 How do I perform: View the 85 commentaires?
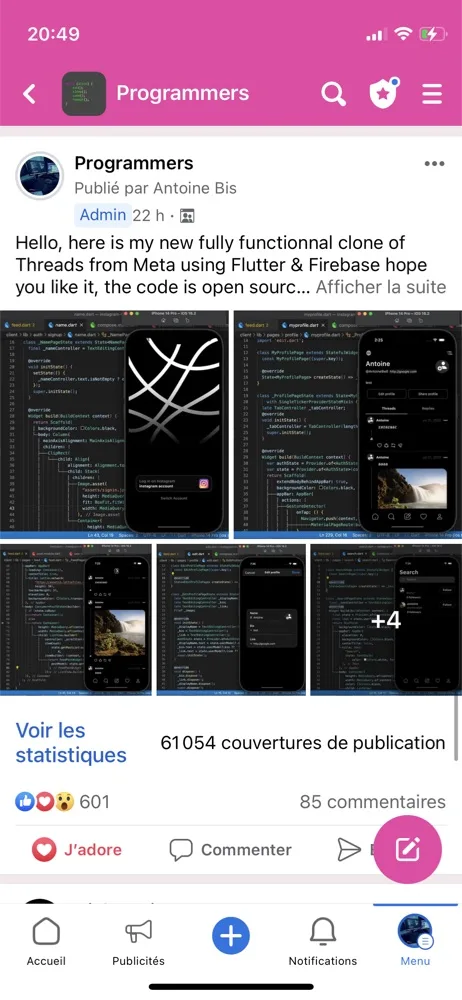(373, 802)
